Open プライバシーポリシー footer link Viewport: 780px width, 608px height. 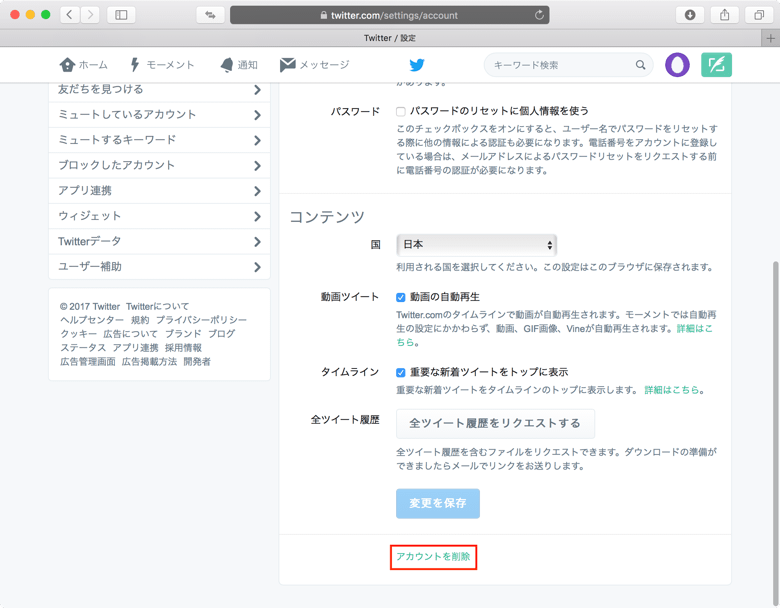201,320
